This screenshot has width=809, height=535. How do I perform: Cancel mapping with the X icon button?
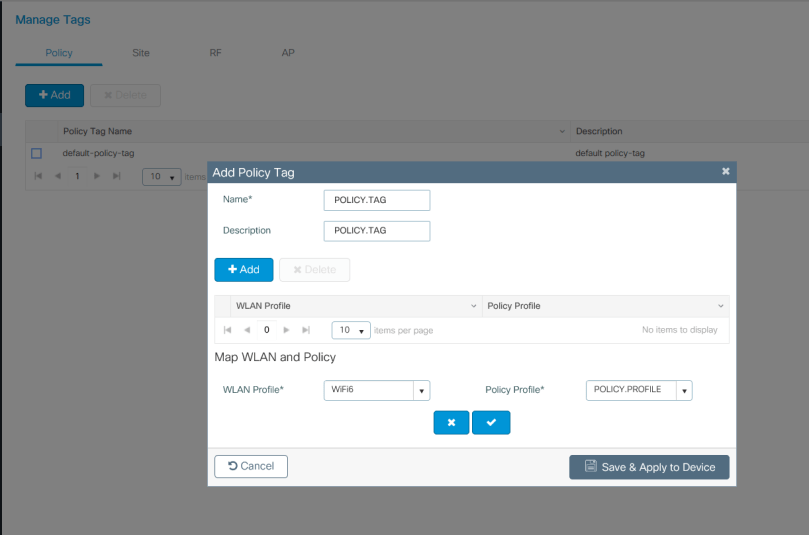[451, 423]
